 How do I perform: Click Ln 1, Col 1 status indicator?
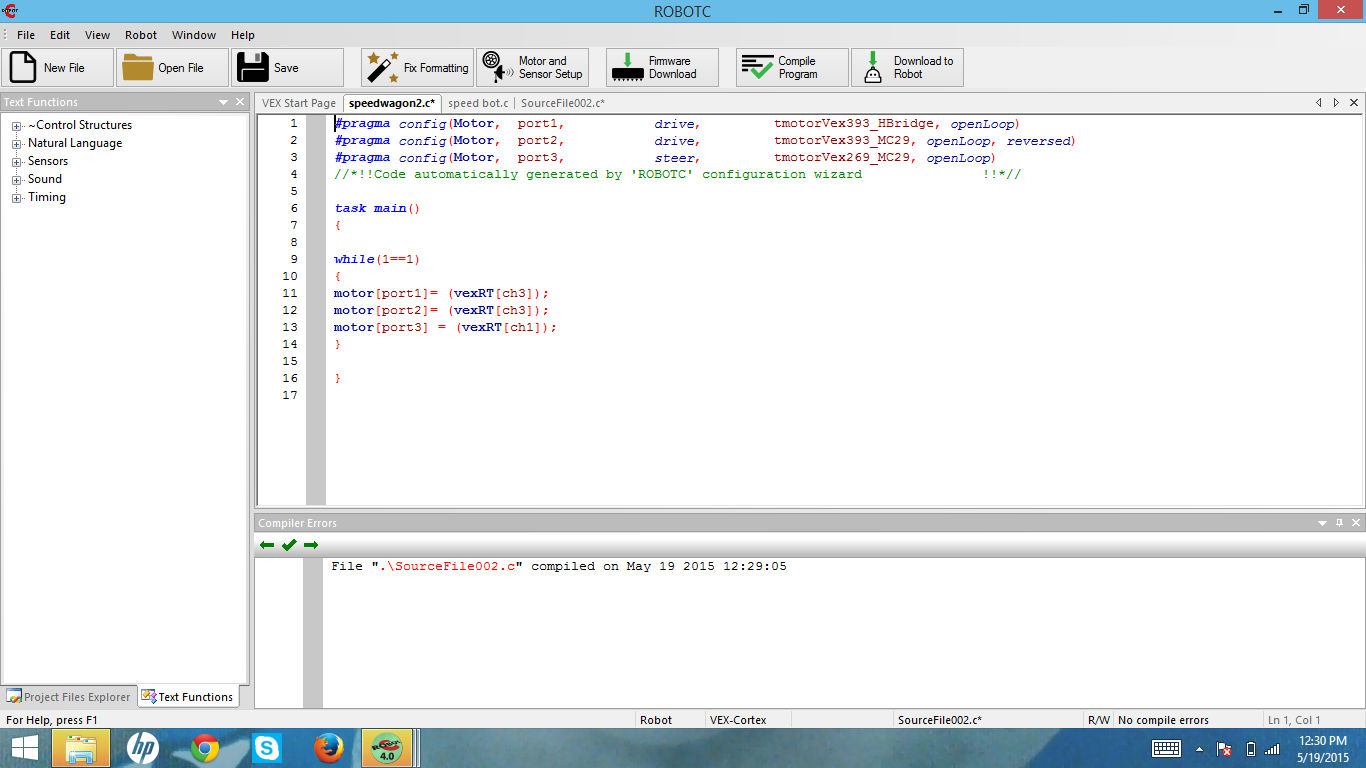[x=1294, y=720]
